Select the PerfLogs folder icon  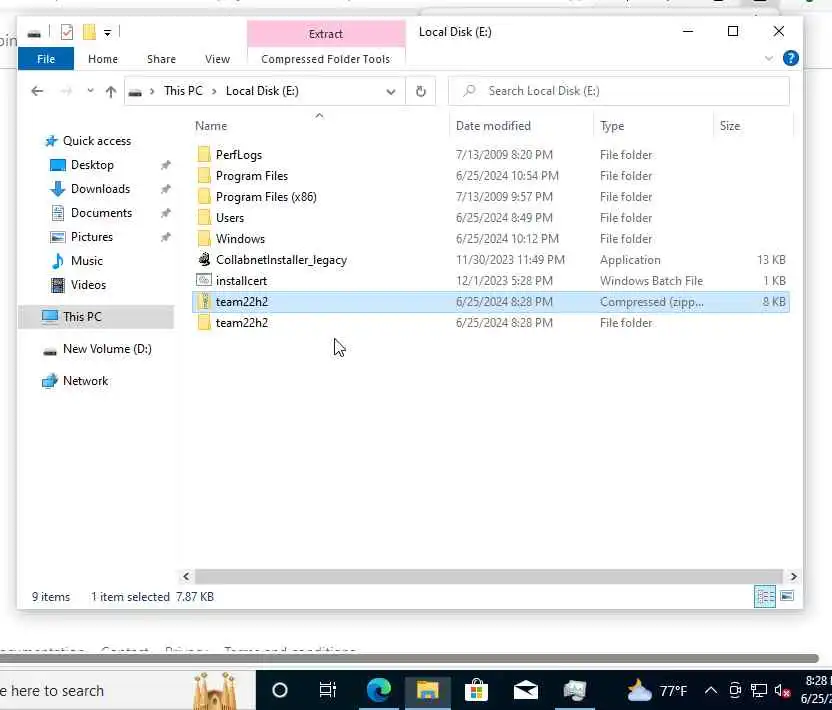coord(204,154)
